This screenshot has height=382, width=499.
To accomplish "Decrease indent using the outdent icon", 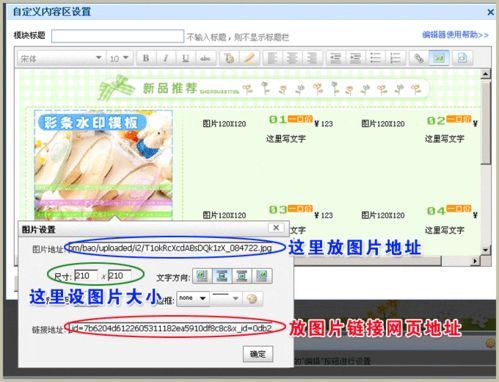I will [x=335, y=59].
